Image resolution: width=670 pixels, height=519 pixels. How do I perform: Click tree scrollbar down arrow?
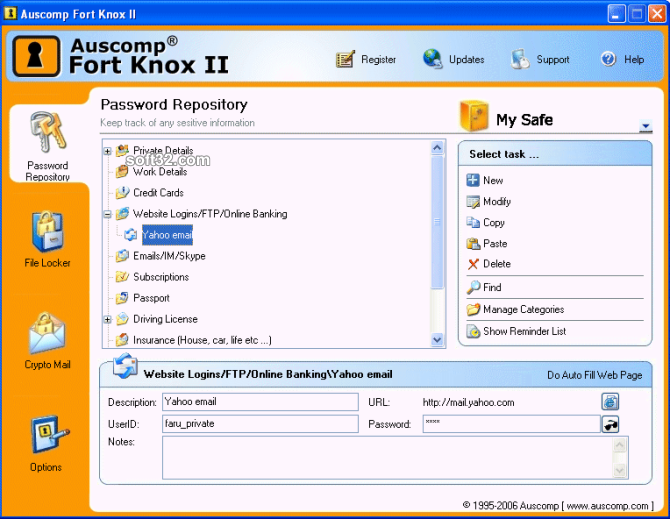tap(437, 339)
